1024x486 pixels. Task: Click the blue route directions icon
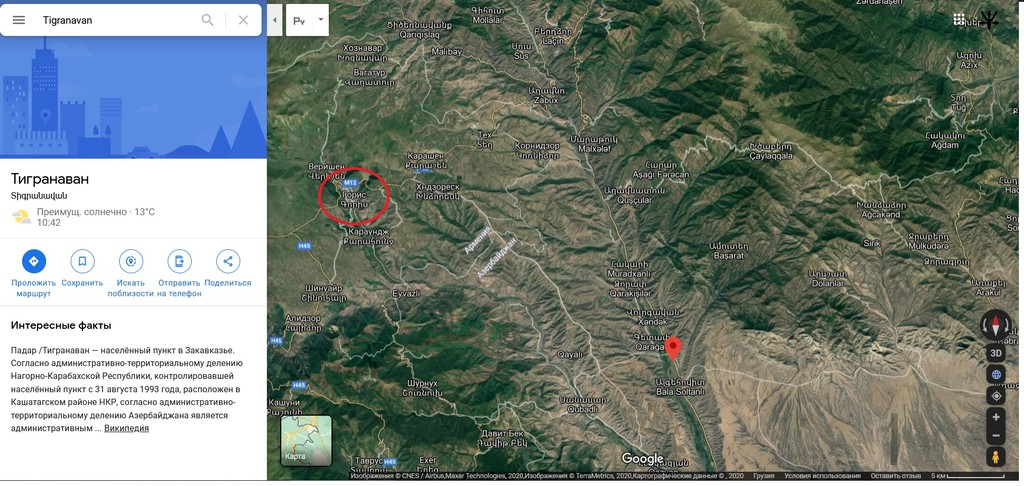coord(34,261)
